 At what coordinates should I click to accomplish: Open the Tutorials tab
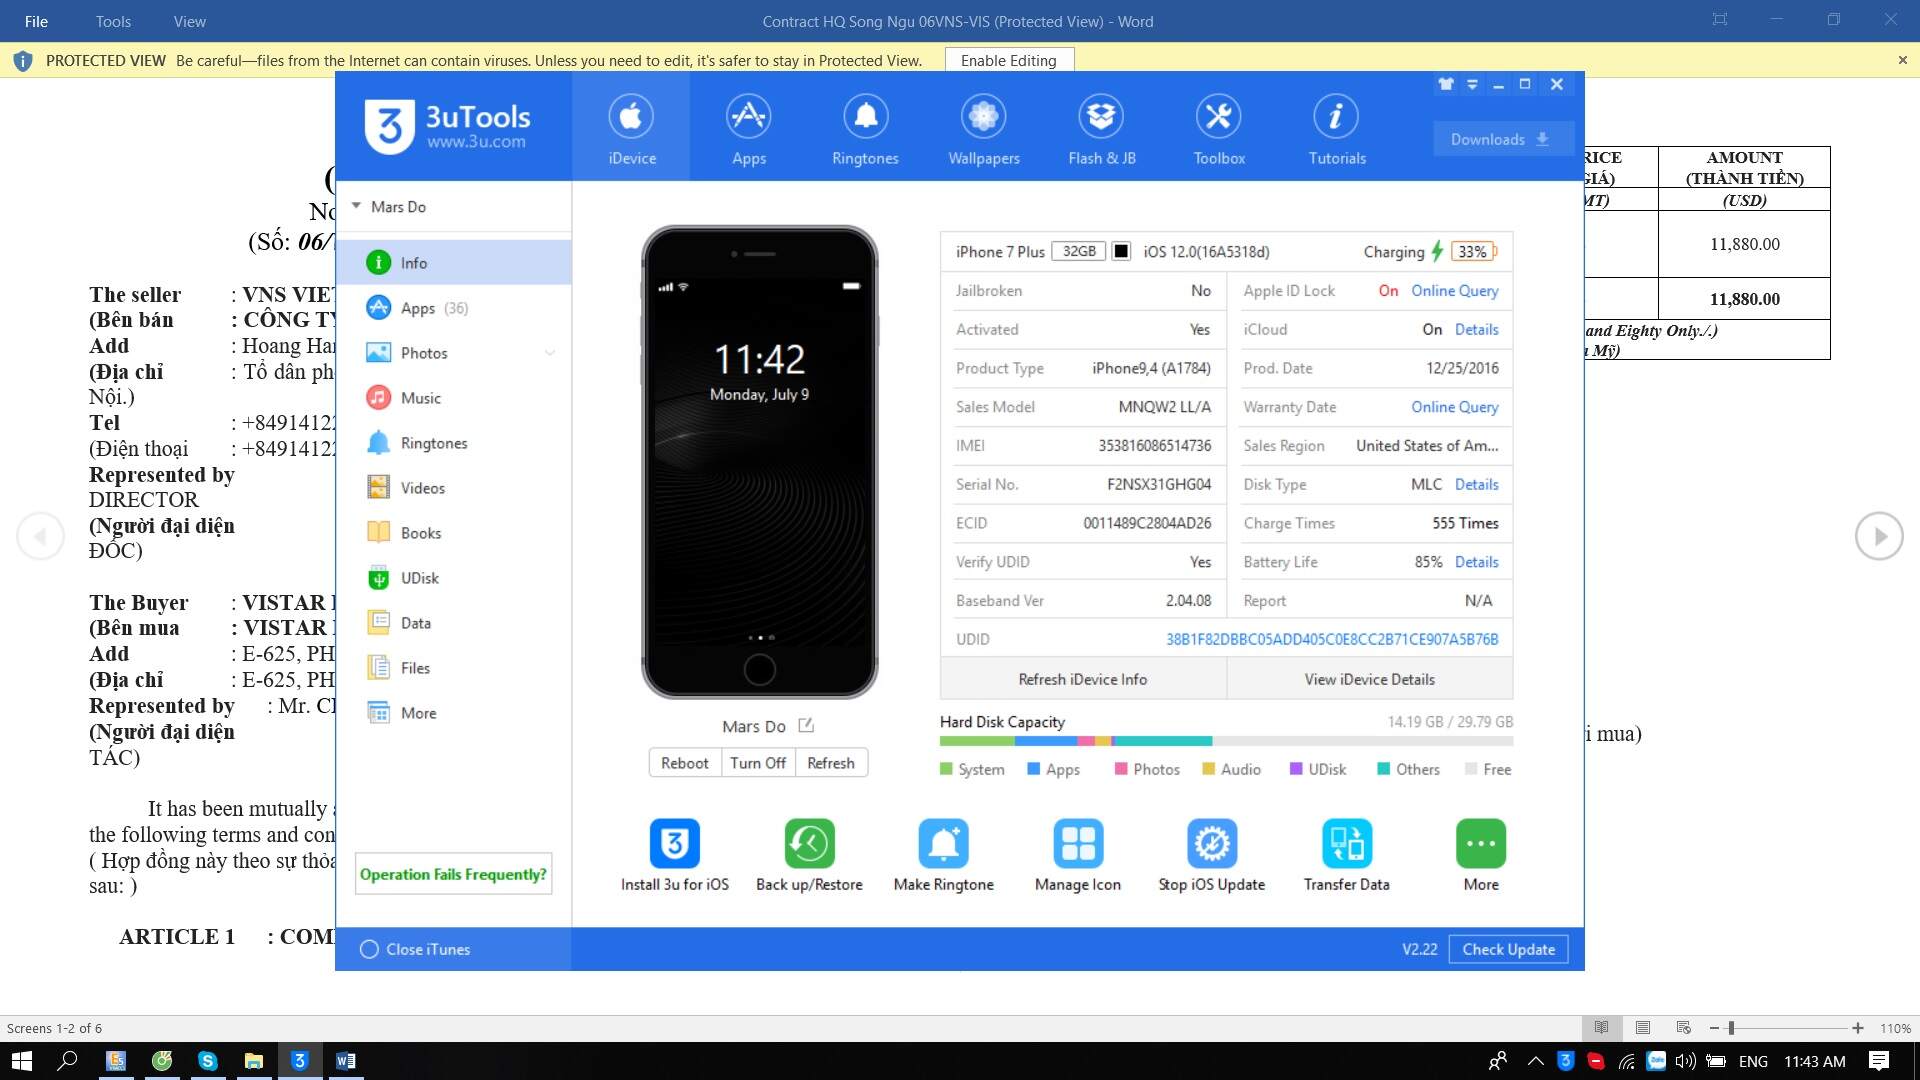coord(1336,128)
